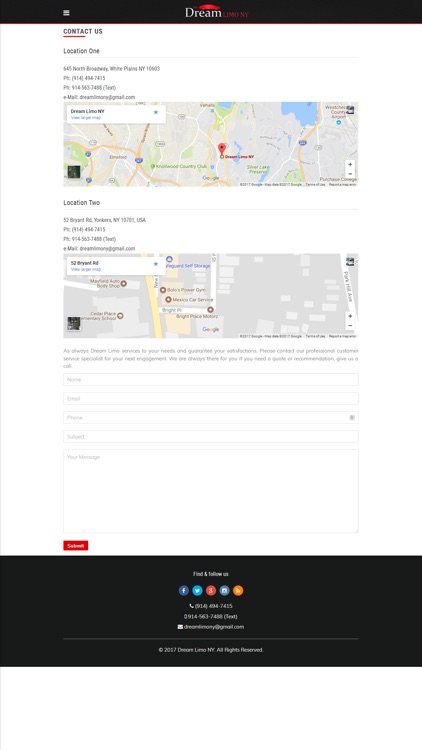The width and height of the screenshot is (422, 750).
Task: Zoom out on the first map
Action: click(350, 174)
